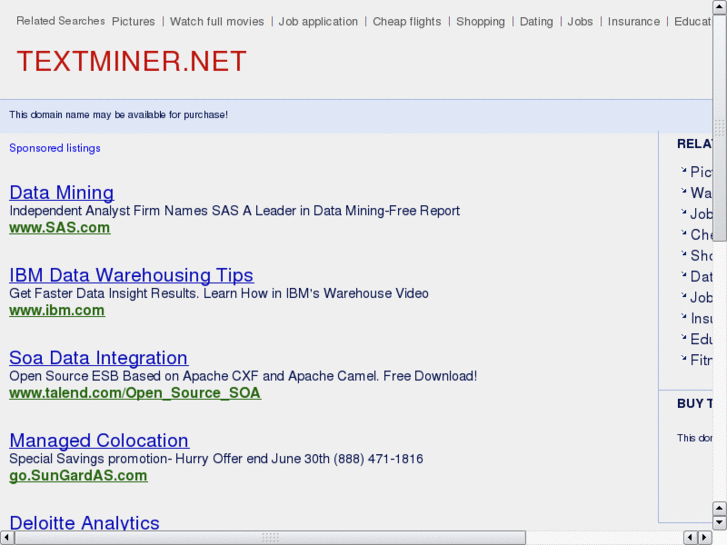Click bullet arrow beside sidebar 'Che' item
The width and height of the screenshot is (727, 545).
(683, 233)
